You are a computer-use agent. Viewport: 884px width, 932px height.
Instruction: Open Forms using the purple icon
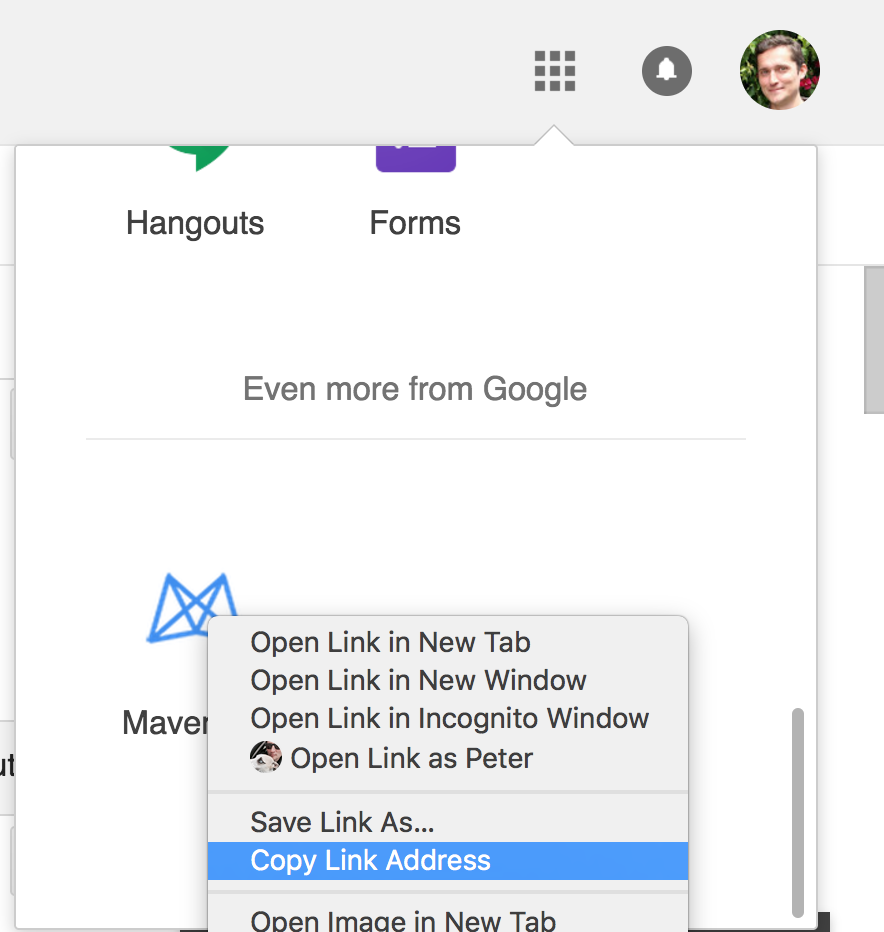[416, 160]
